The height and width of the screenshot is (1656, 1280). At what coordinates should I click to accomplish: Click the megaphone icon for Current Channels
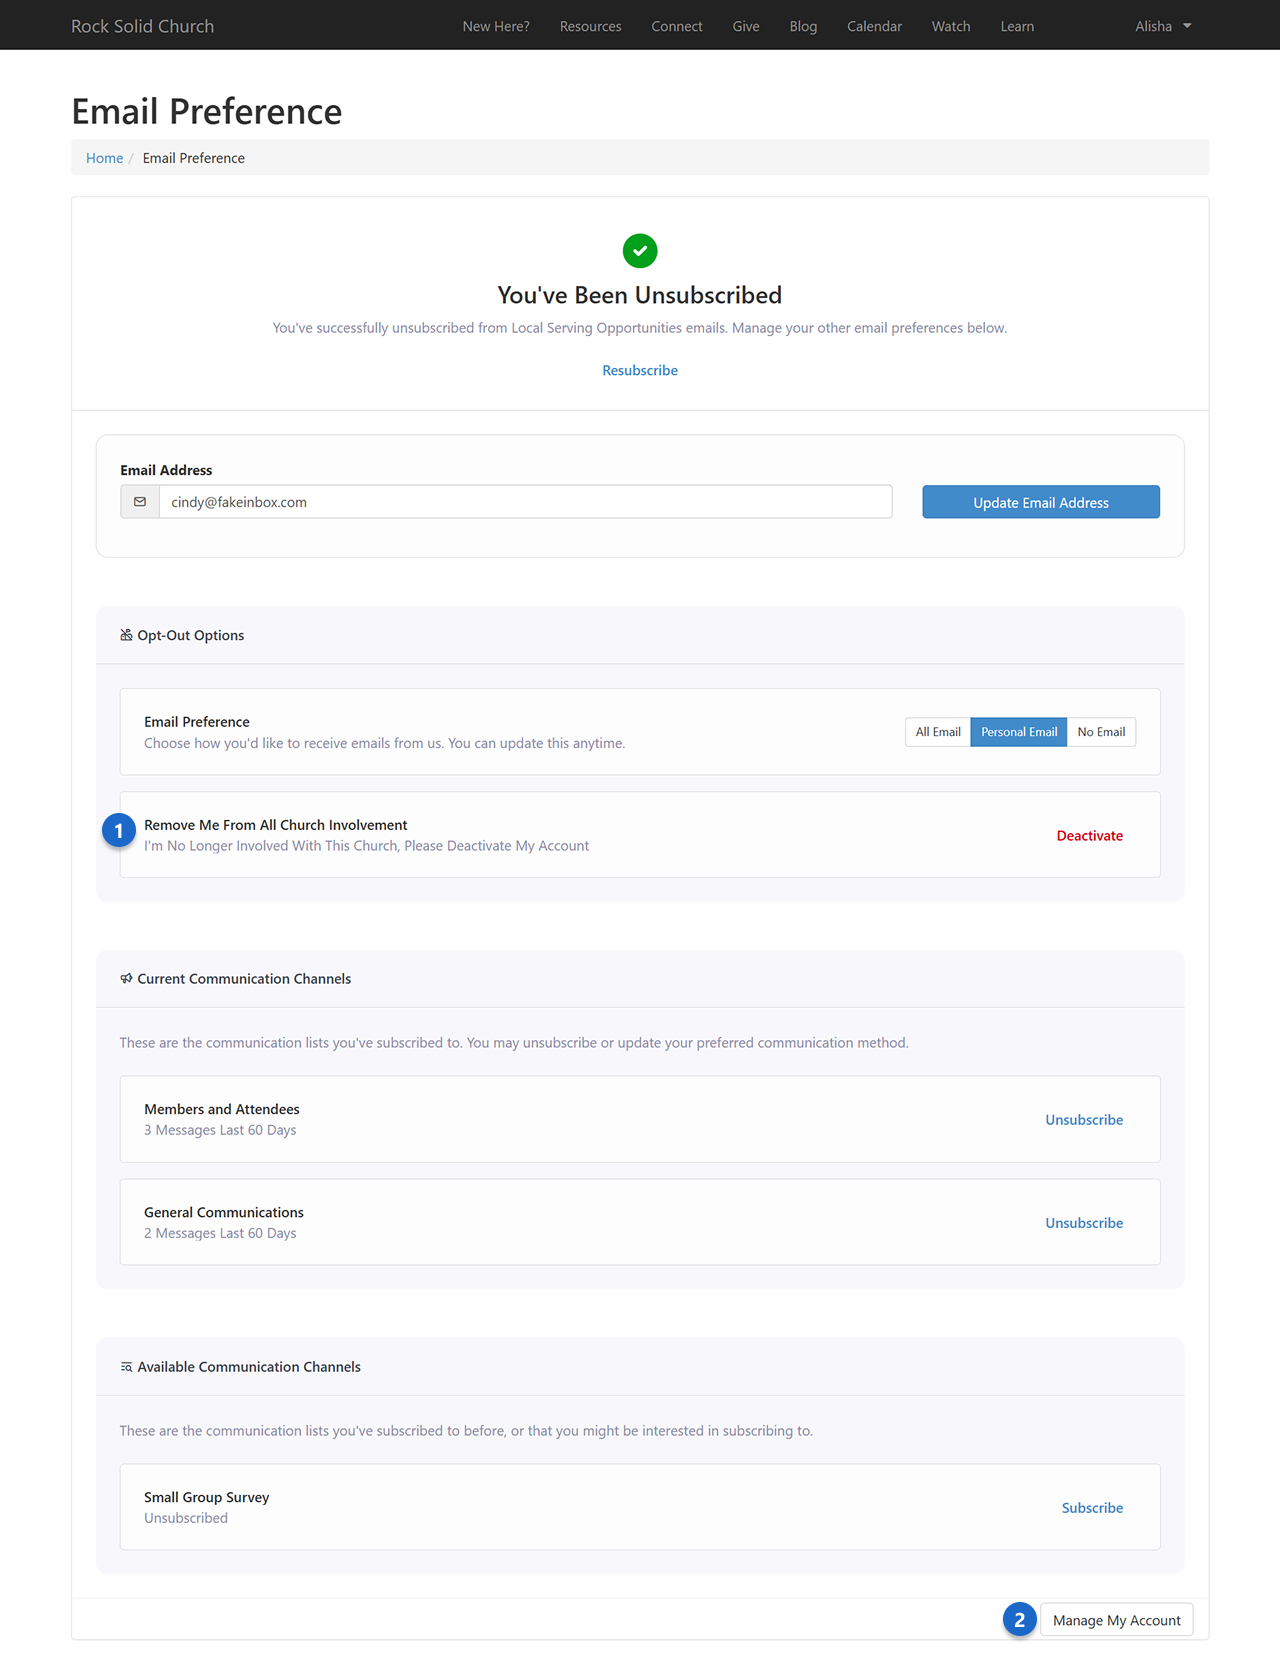pyautogui.click(x=126, y=979)
